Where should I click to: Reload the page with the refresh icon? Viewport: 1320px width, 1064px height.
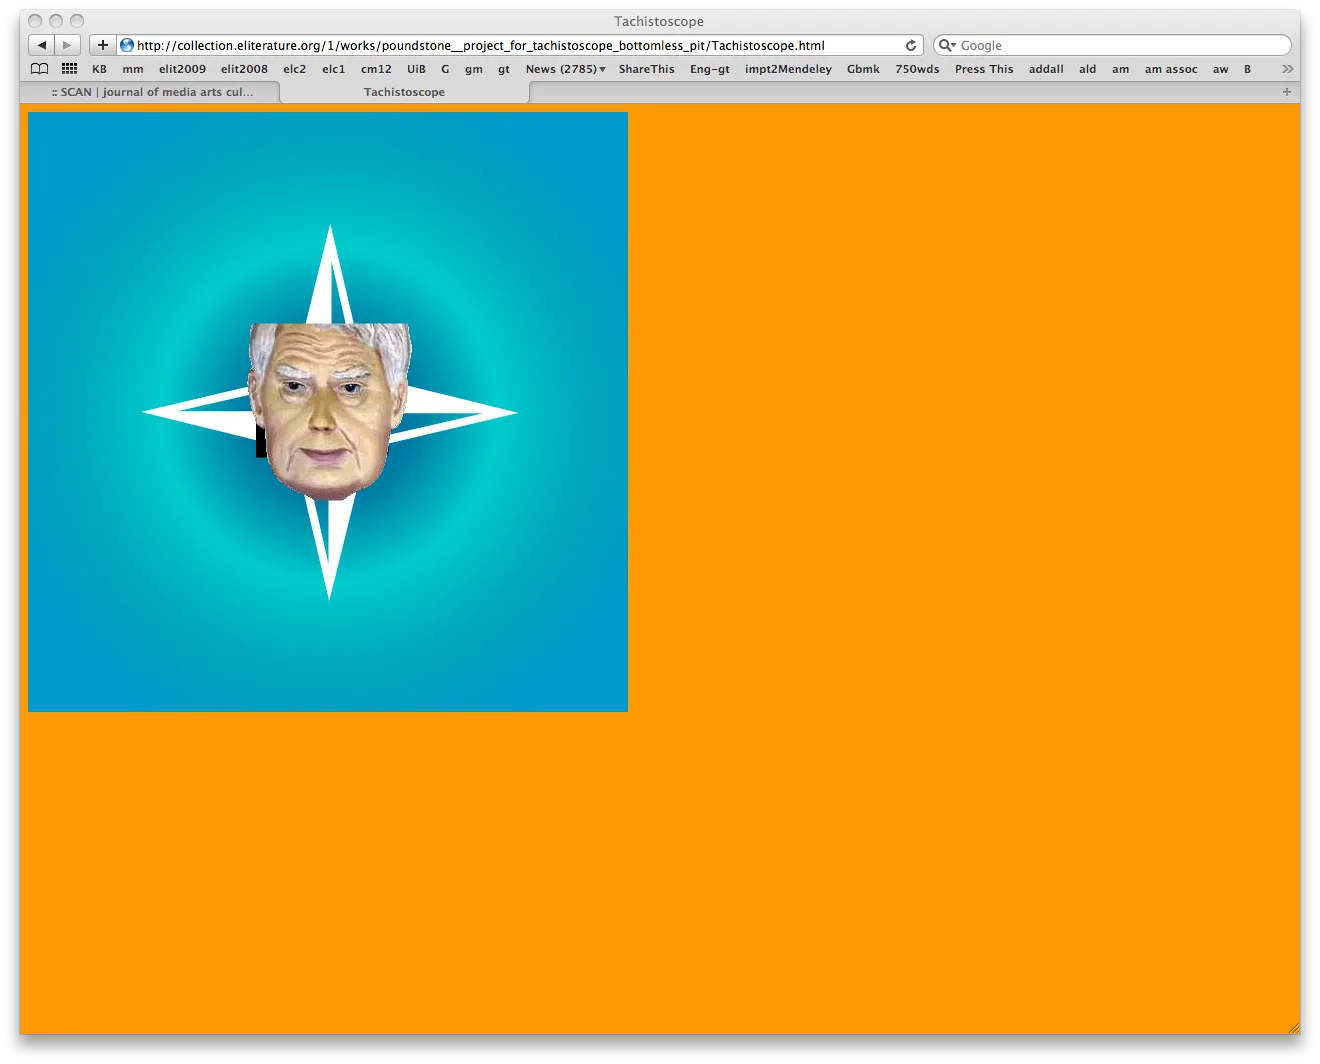(911, 45)
